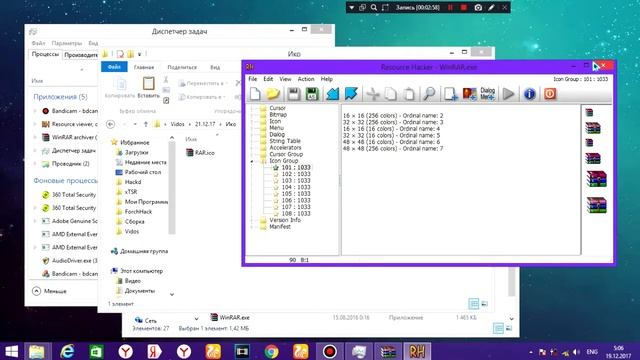Select the Cursor folder in resource tree
640x360 pixels.
[277, 108]
